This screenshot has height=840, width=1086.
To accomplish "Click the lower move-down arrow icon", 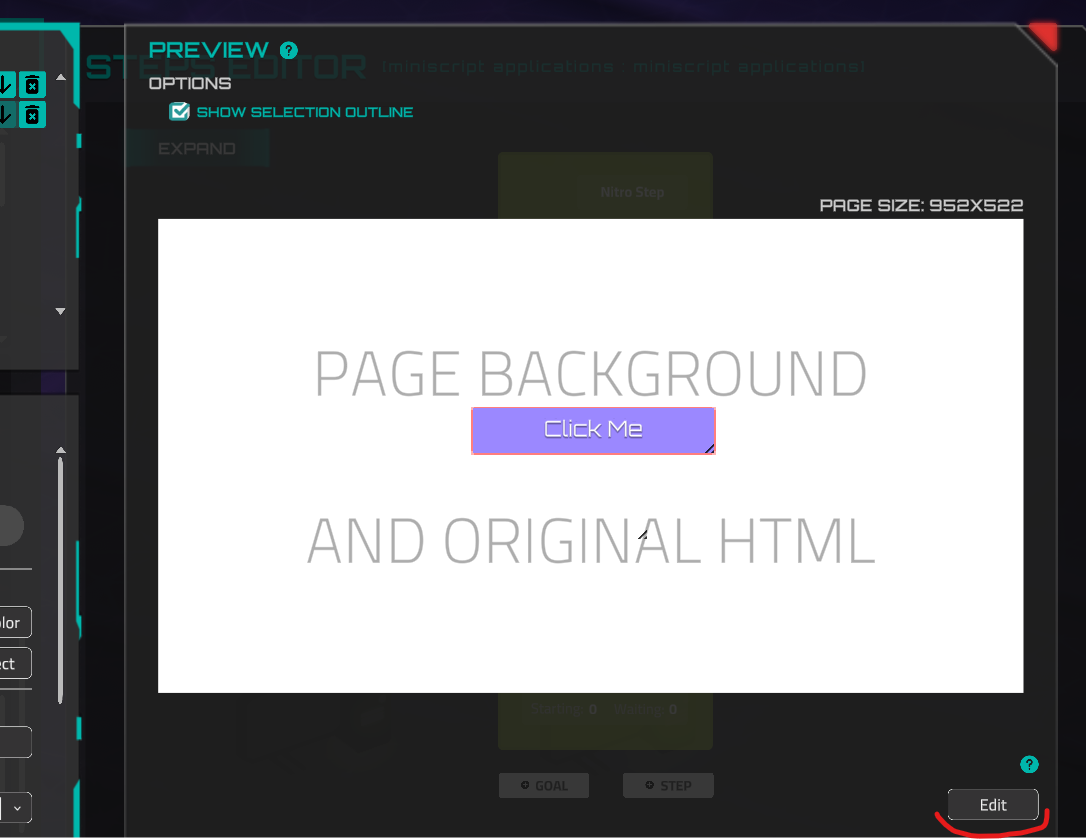I will 9,114.
